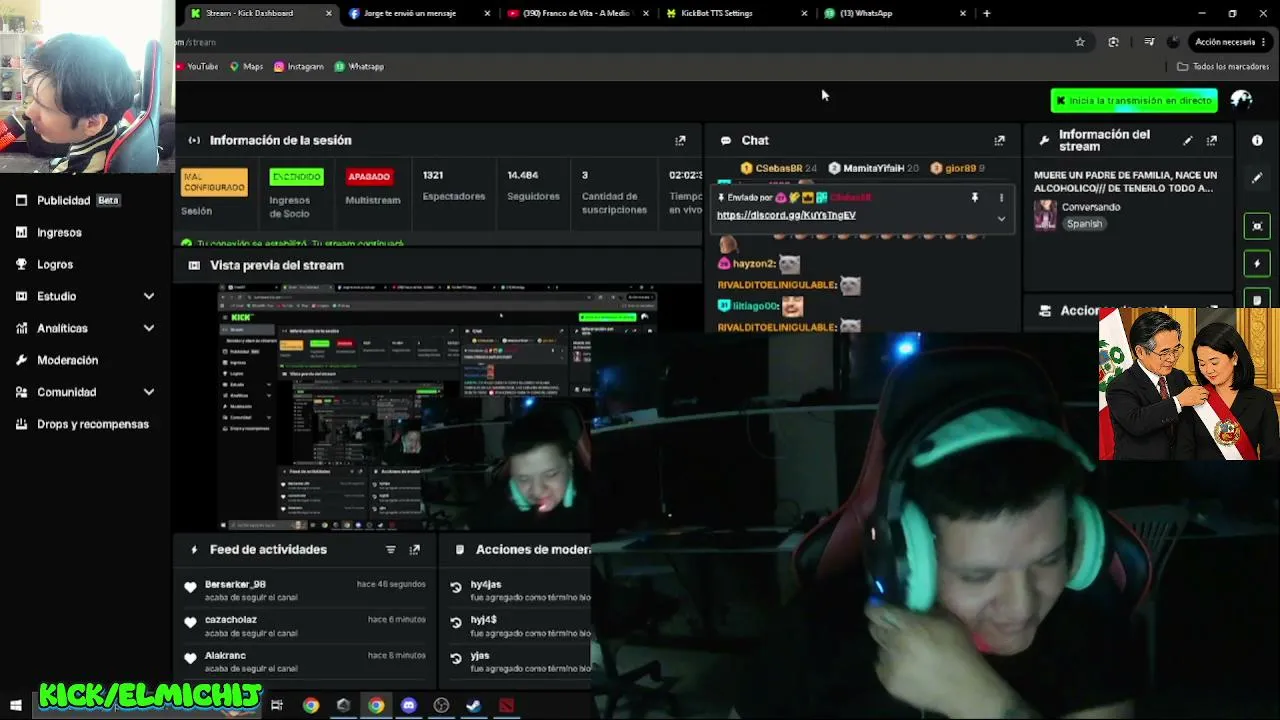The width and height of the screenshot is (1280, 720).
Task: Click the MAL CONFIGURADO session badge
Action: [214, 182]
